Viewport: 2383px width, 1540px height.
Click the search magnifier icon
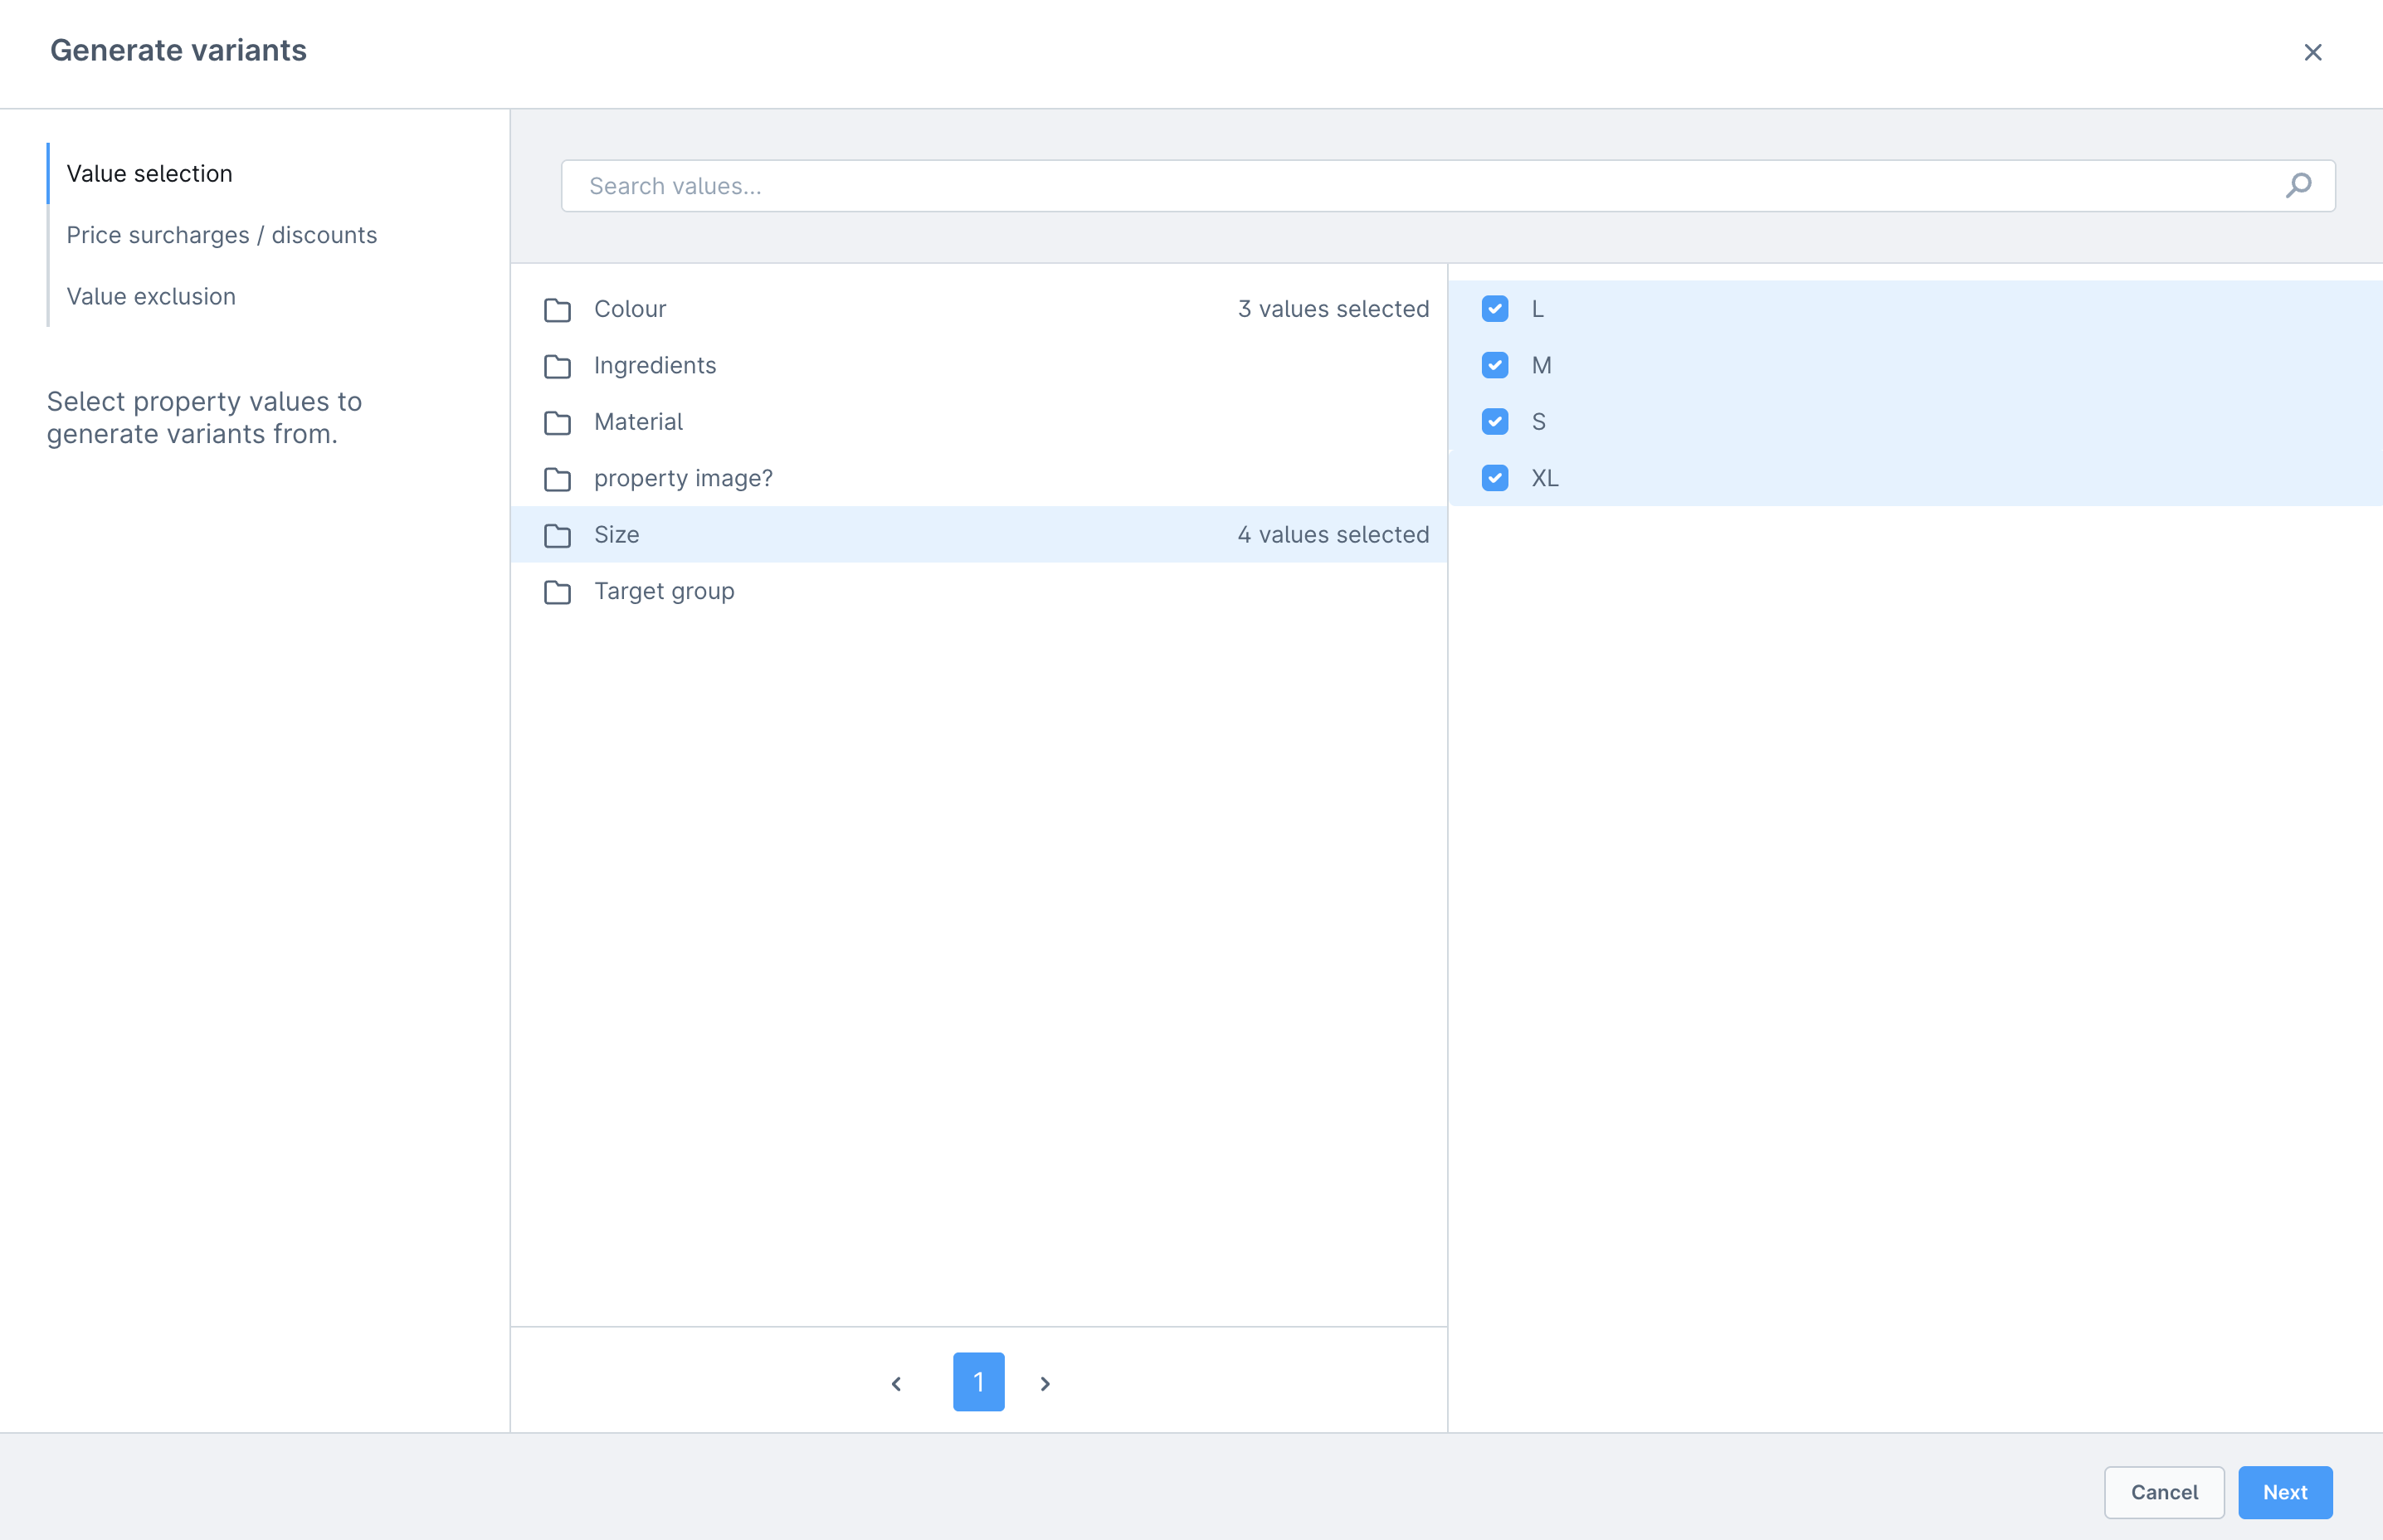[x=2298, y=186]
